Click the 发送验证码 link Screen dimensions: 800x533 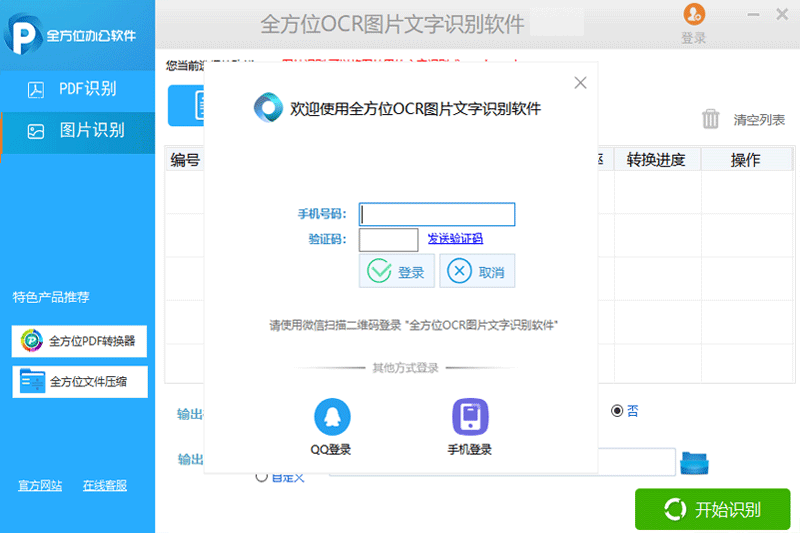tap(455, 239)
